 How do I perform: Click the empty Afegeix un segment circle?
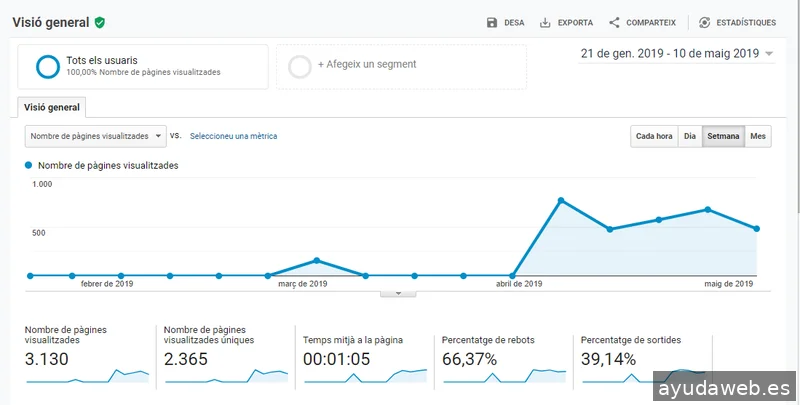pos(299,67)
